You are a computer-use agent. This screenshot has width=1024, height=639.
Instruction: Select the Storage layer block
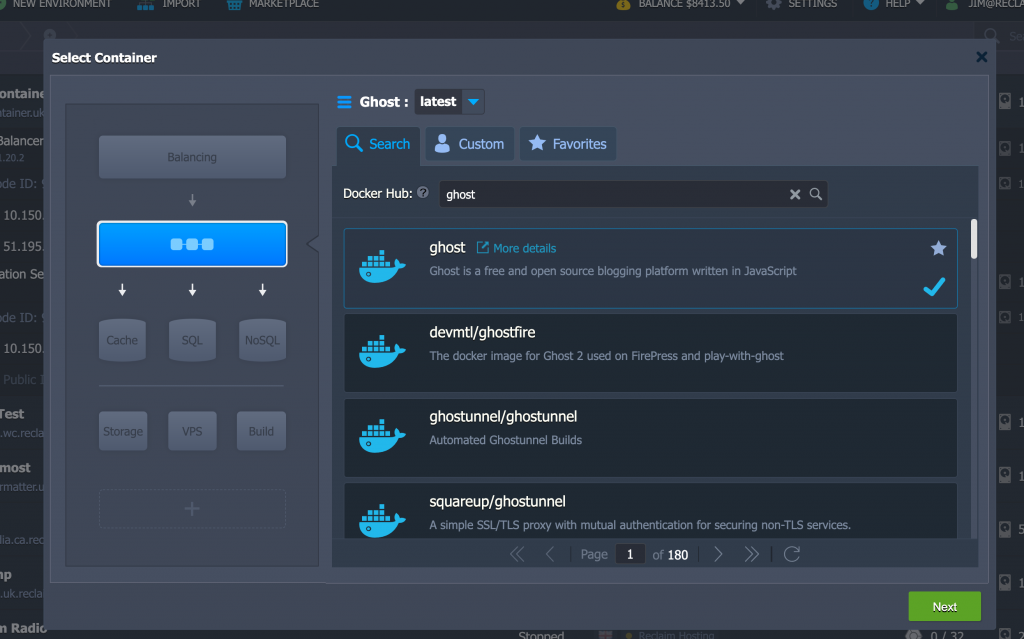click(123, 431)
